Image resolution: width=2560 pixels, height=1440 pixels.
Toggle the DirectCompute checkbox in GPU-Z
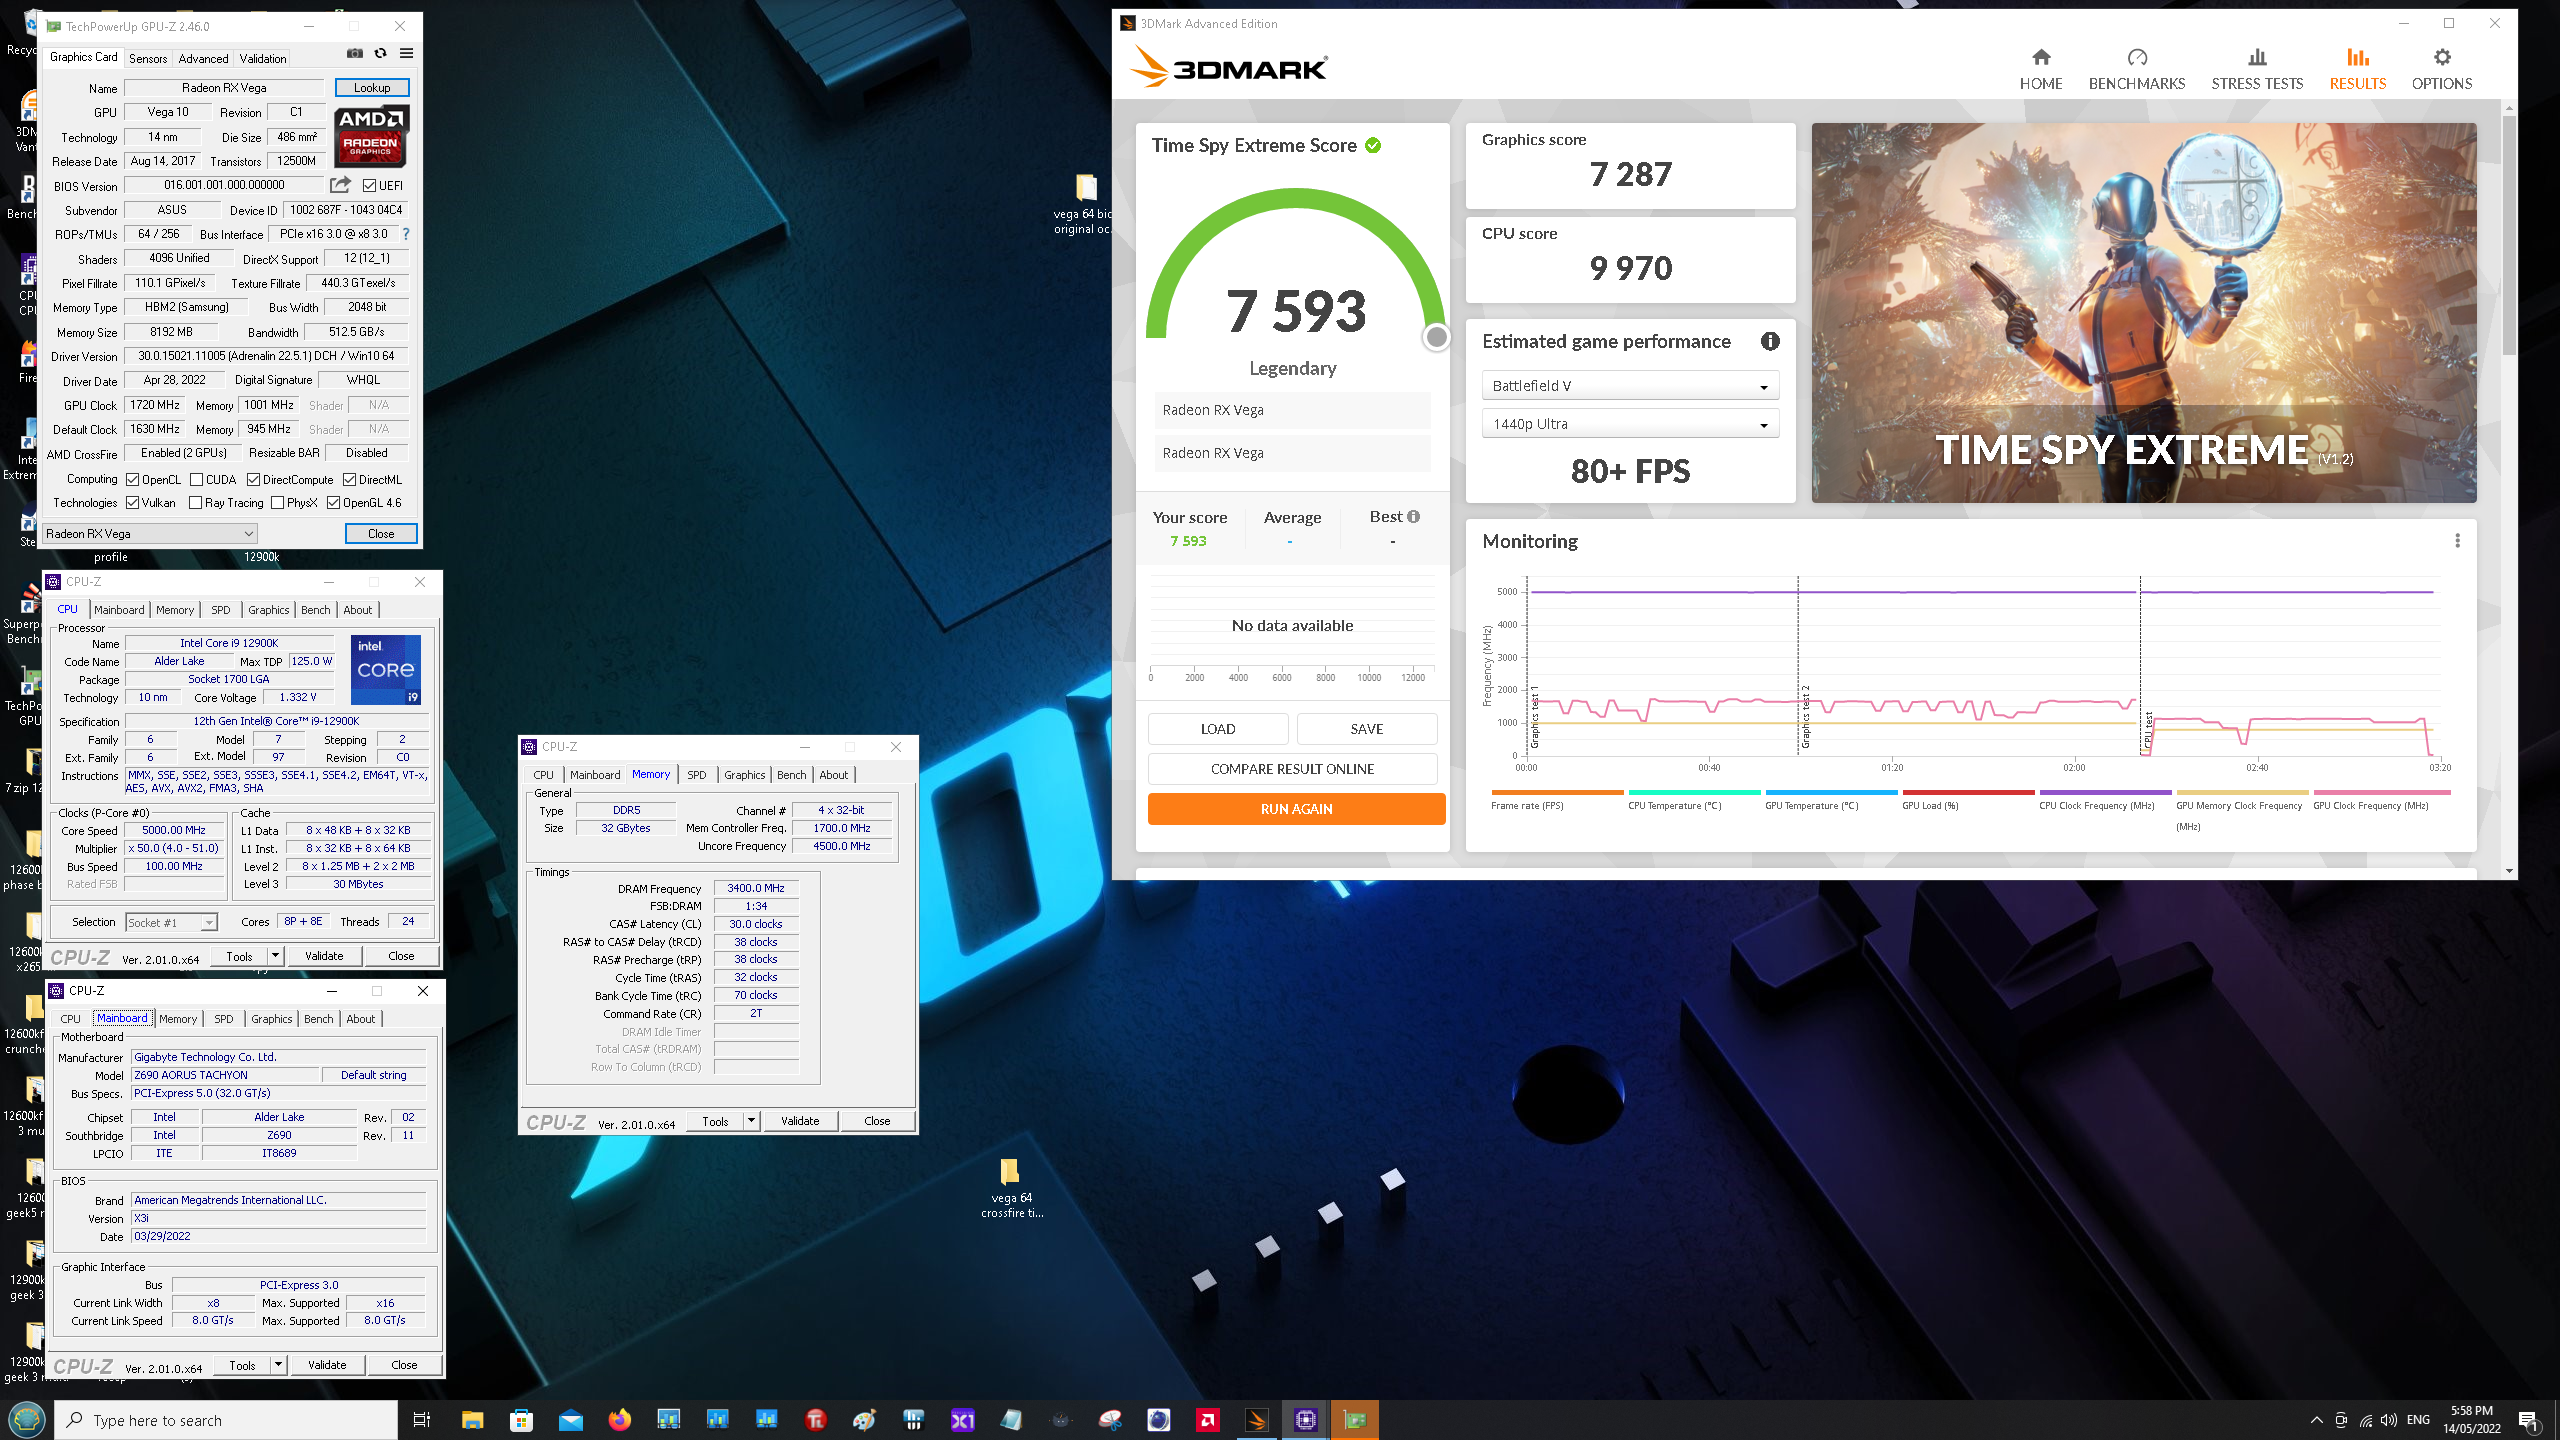254,480
